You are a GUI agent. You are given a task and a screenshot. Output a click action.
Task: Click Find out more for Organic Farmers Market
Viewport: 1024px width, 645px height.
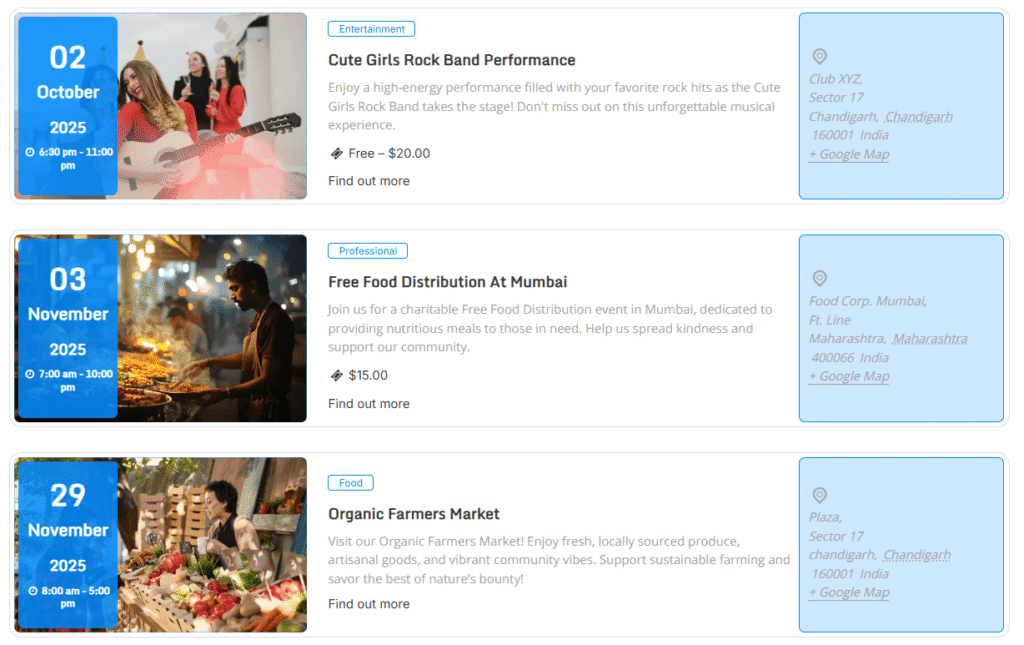click(368, 604)
